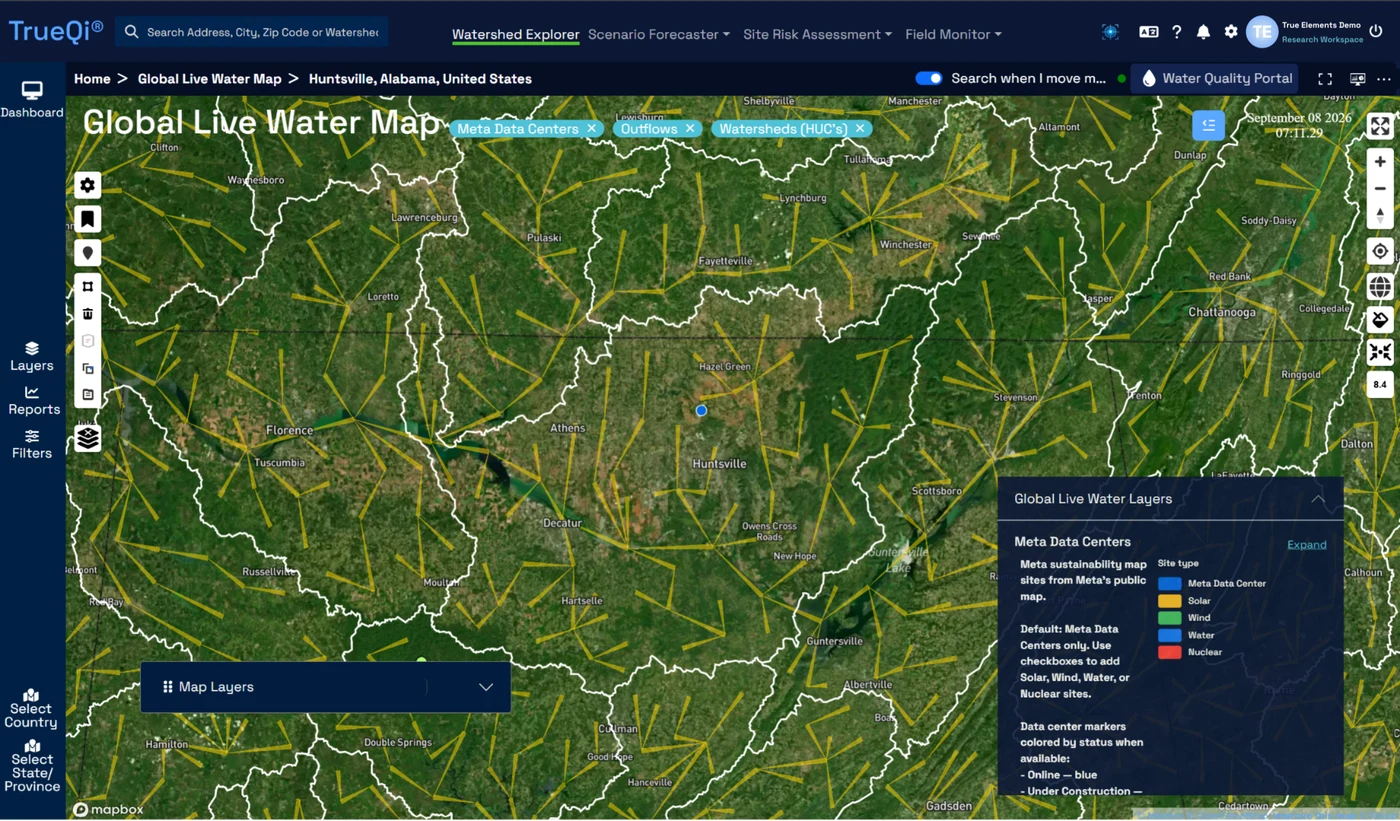The width and height of the screenshot is (1400, 821).
Task: Open Filters in the left sidebar
Action: point(32,445)
